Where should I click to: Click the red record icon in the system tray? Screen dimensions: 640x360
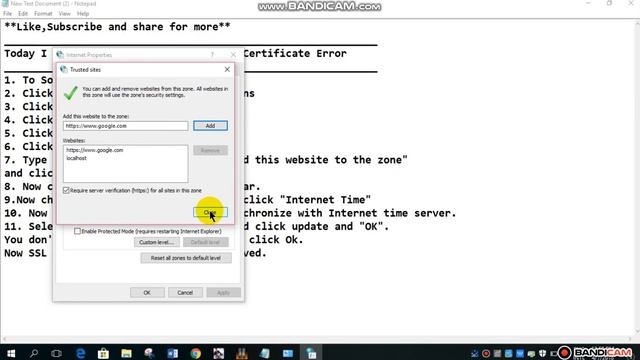click(486, 353)
